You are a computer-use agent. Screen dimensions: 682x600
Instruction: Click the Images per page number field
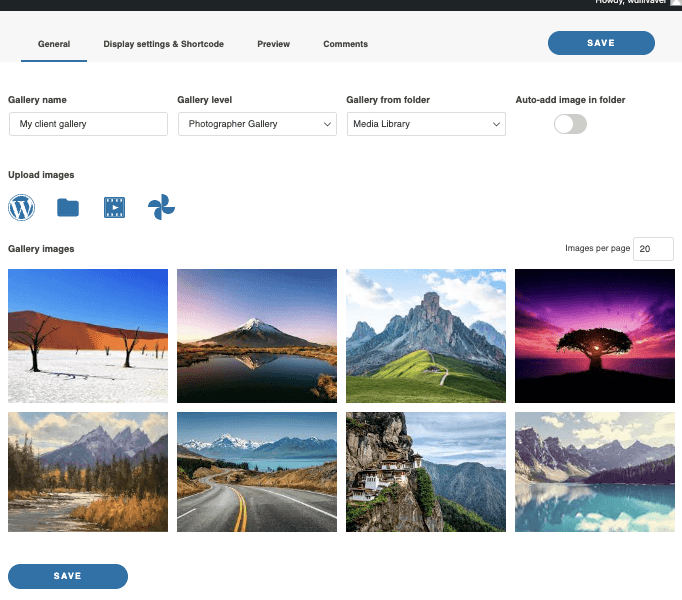click(653, 249)
